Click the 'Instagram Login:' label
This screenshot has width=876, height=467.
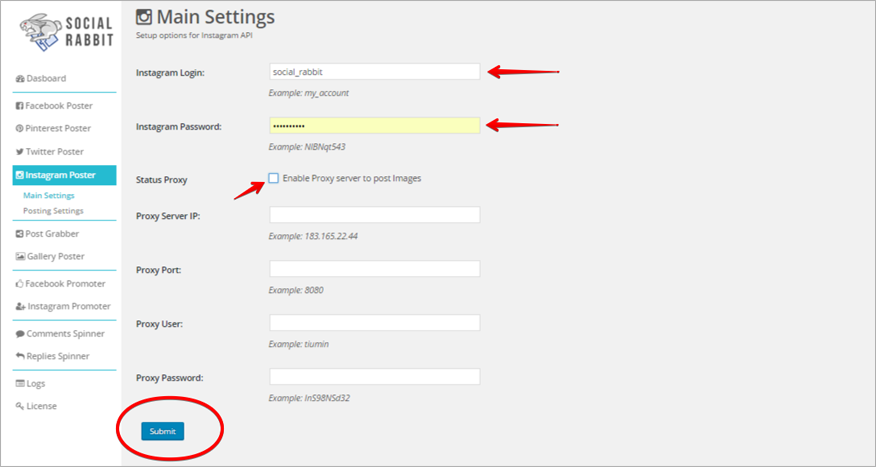tap(170, 73)
